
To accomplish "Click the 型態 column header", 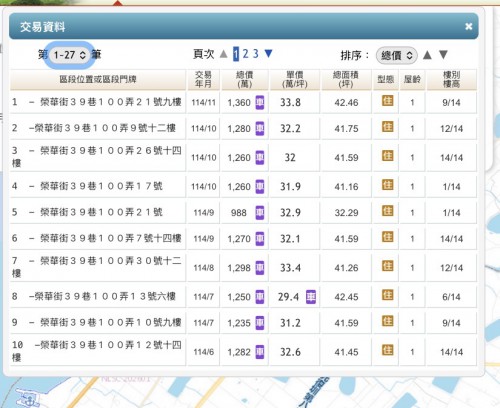I will [386, 79].
